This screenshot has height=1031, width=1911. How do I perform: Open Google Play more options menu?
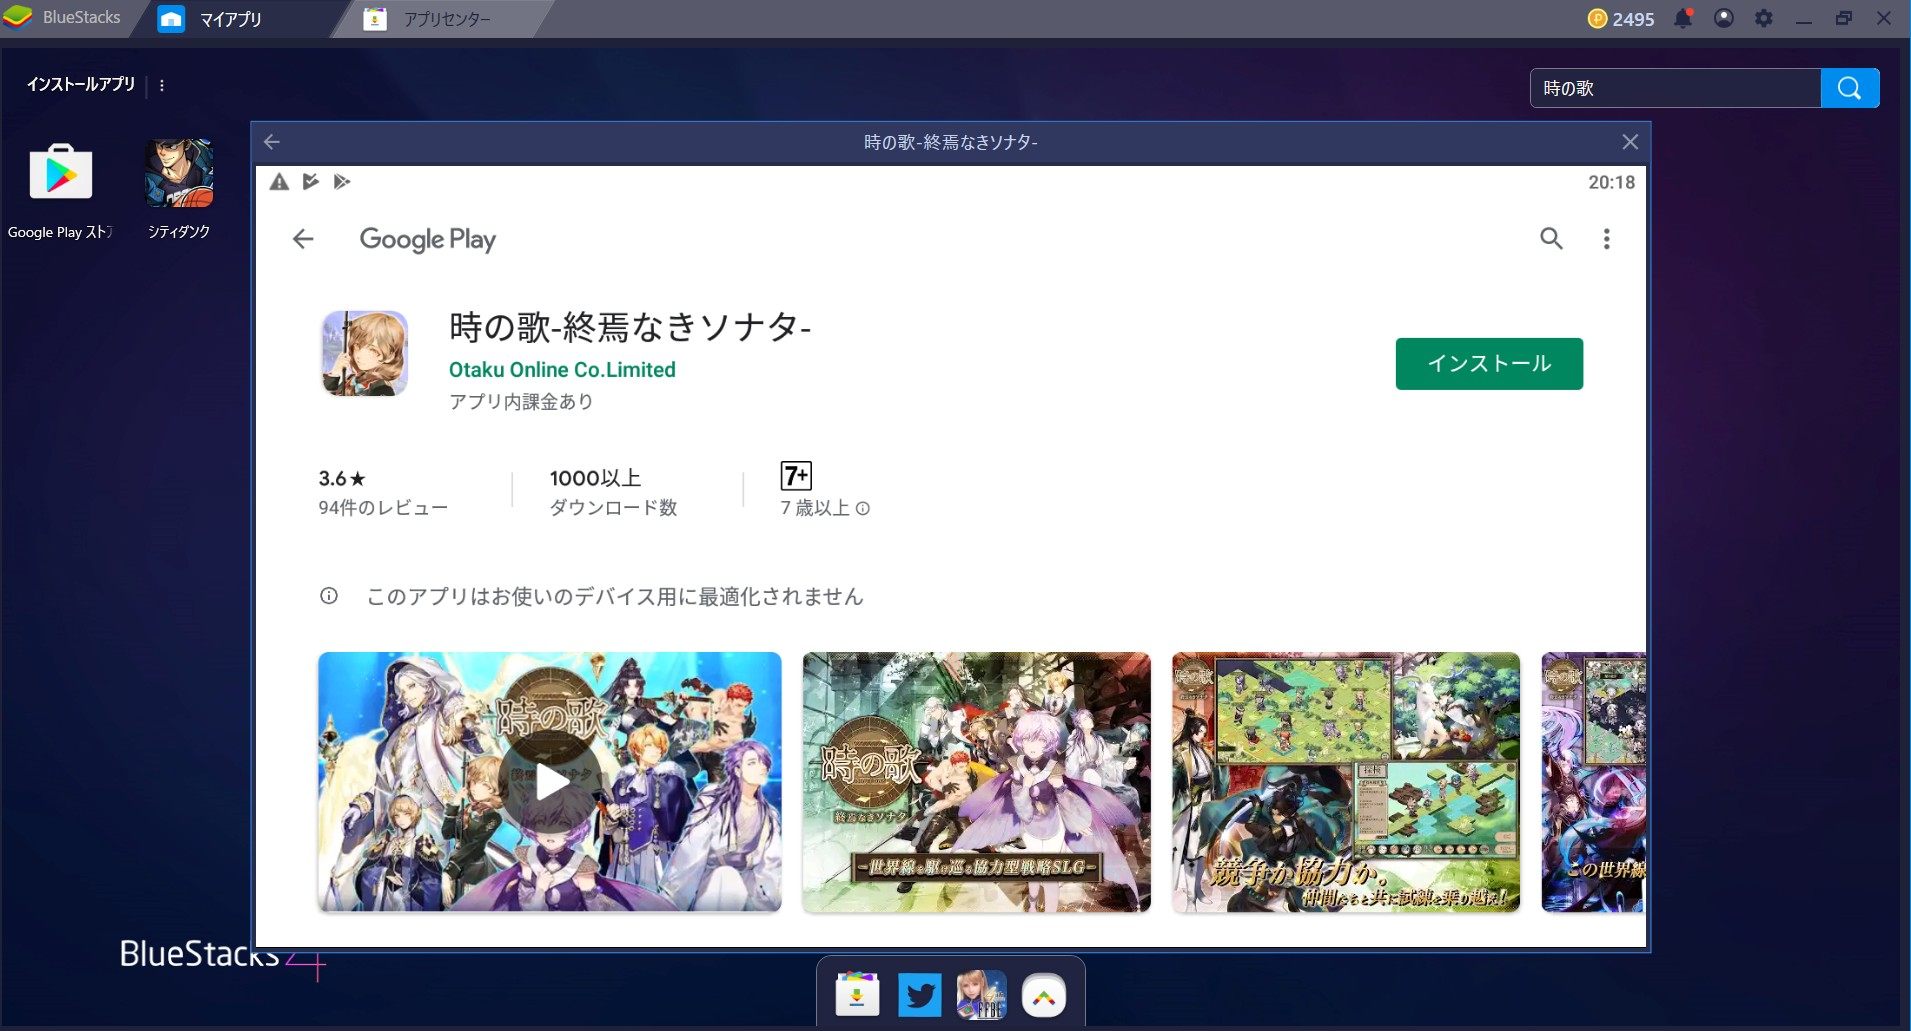[1607, 239]
